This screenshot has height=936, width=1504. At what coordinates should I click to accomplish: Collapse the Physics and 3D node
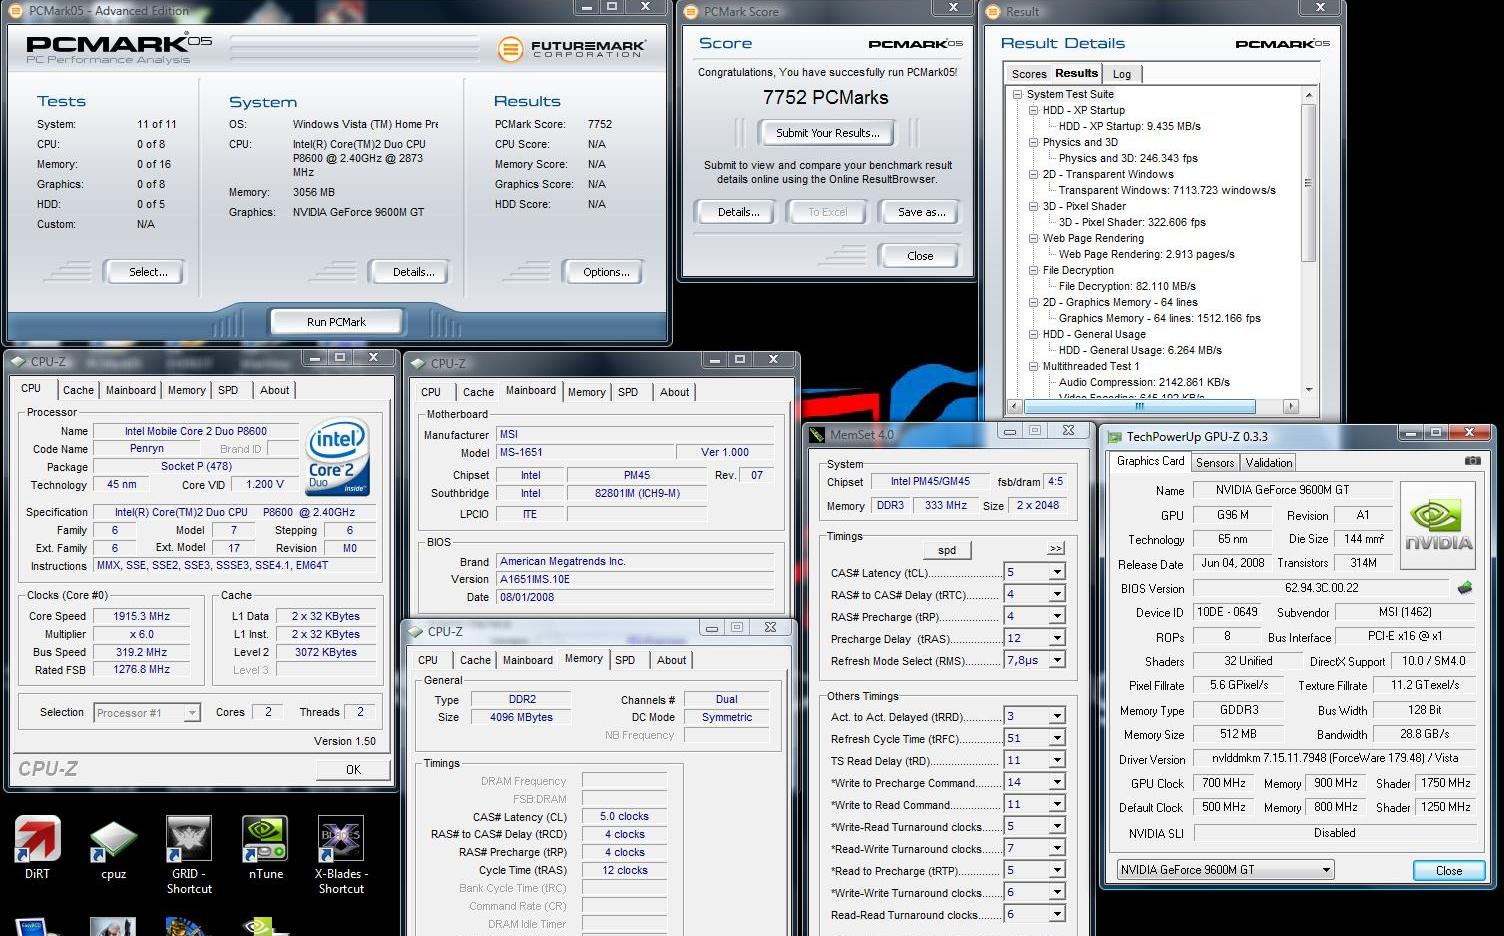[x=1033, y=142]
